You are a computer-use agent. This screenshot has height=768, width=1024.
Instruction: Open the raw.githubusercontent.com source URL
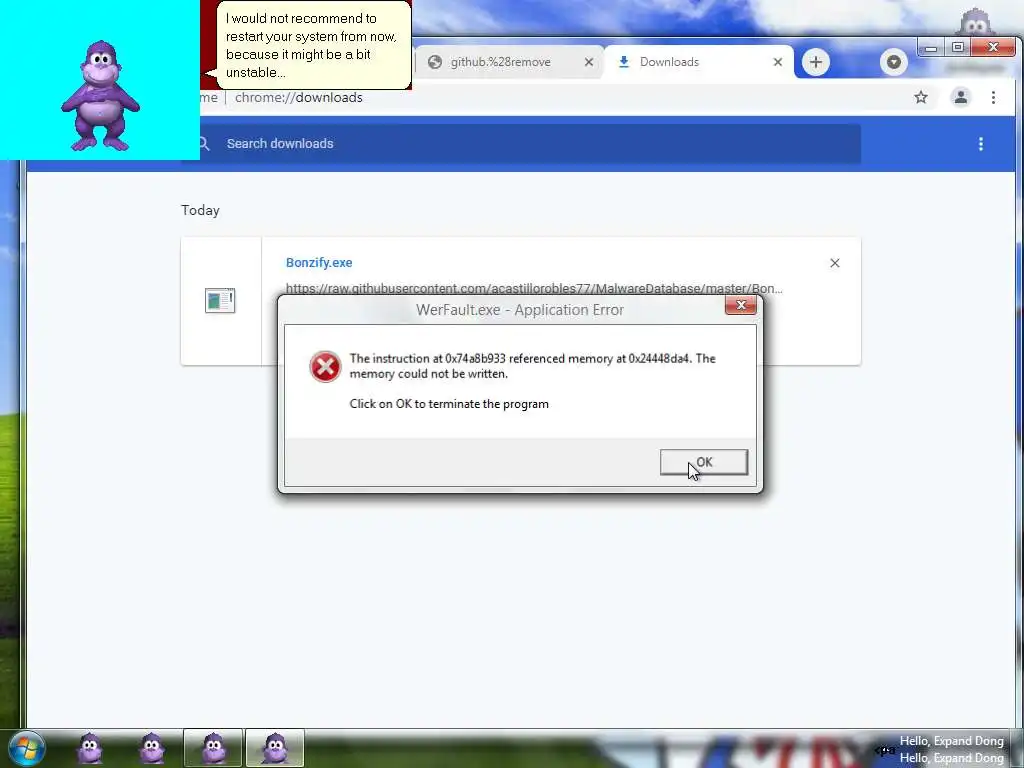coord(534,288)
